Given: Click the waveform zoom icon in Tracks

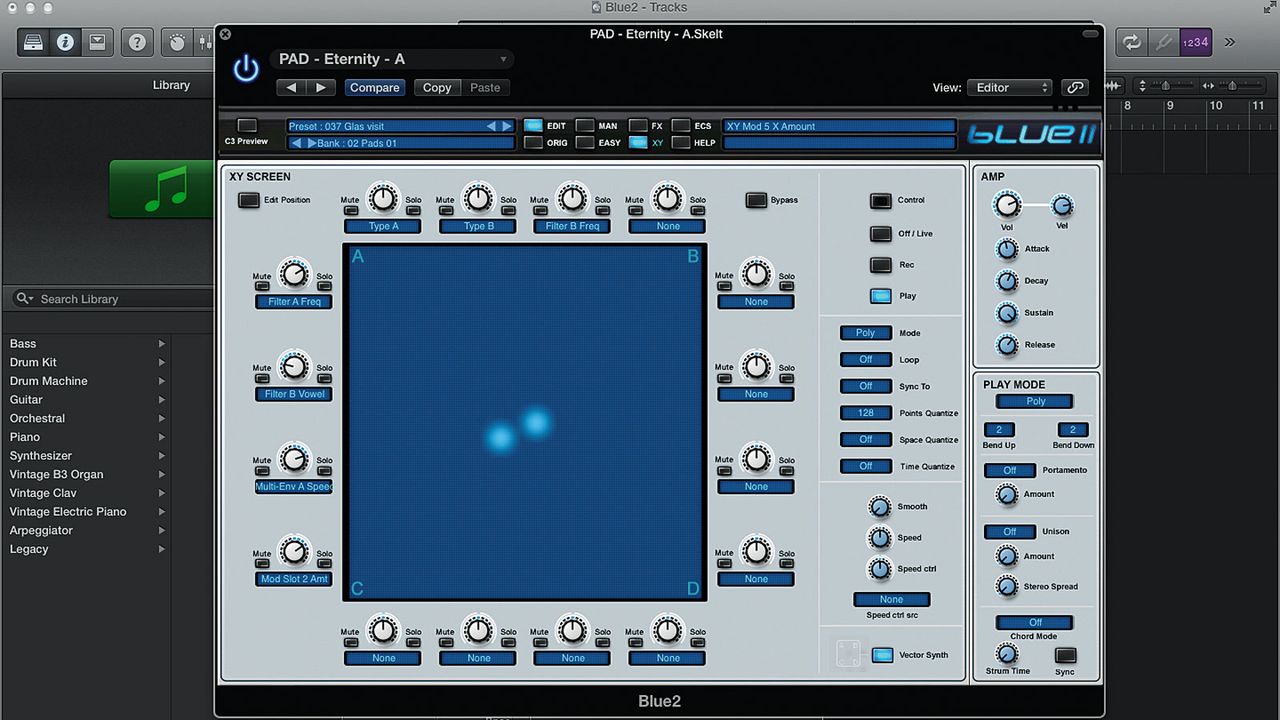Looking at the screenshot, I should point(1114,86).
